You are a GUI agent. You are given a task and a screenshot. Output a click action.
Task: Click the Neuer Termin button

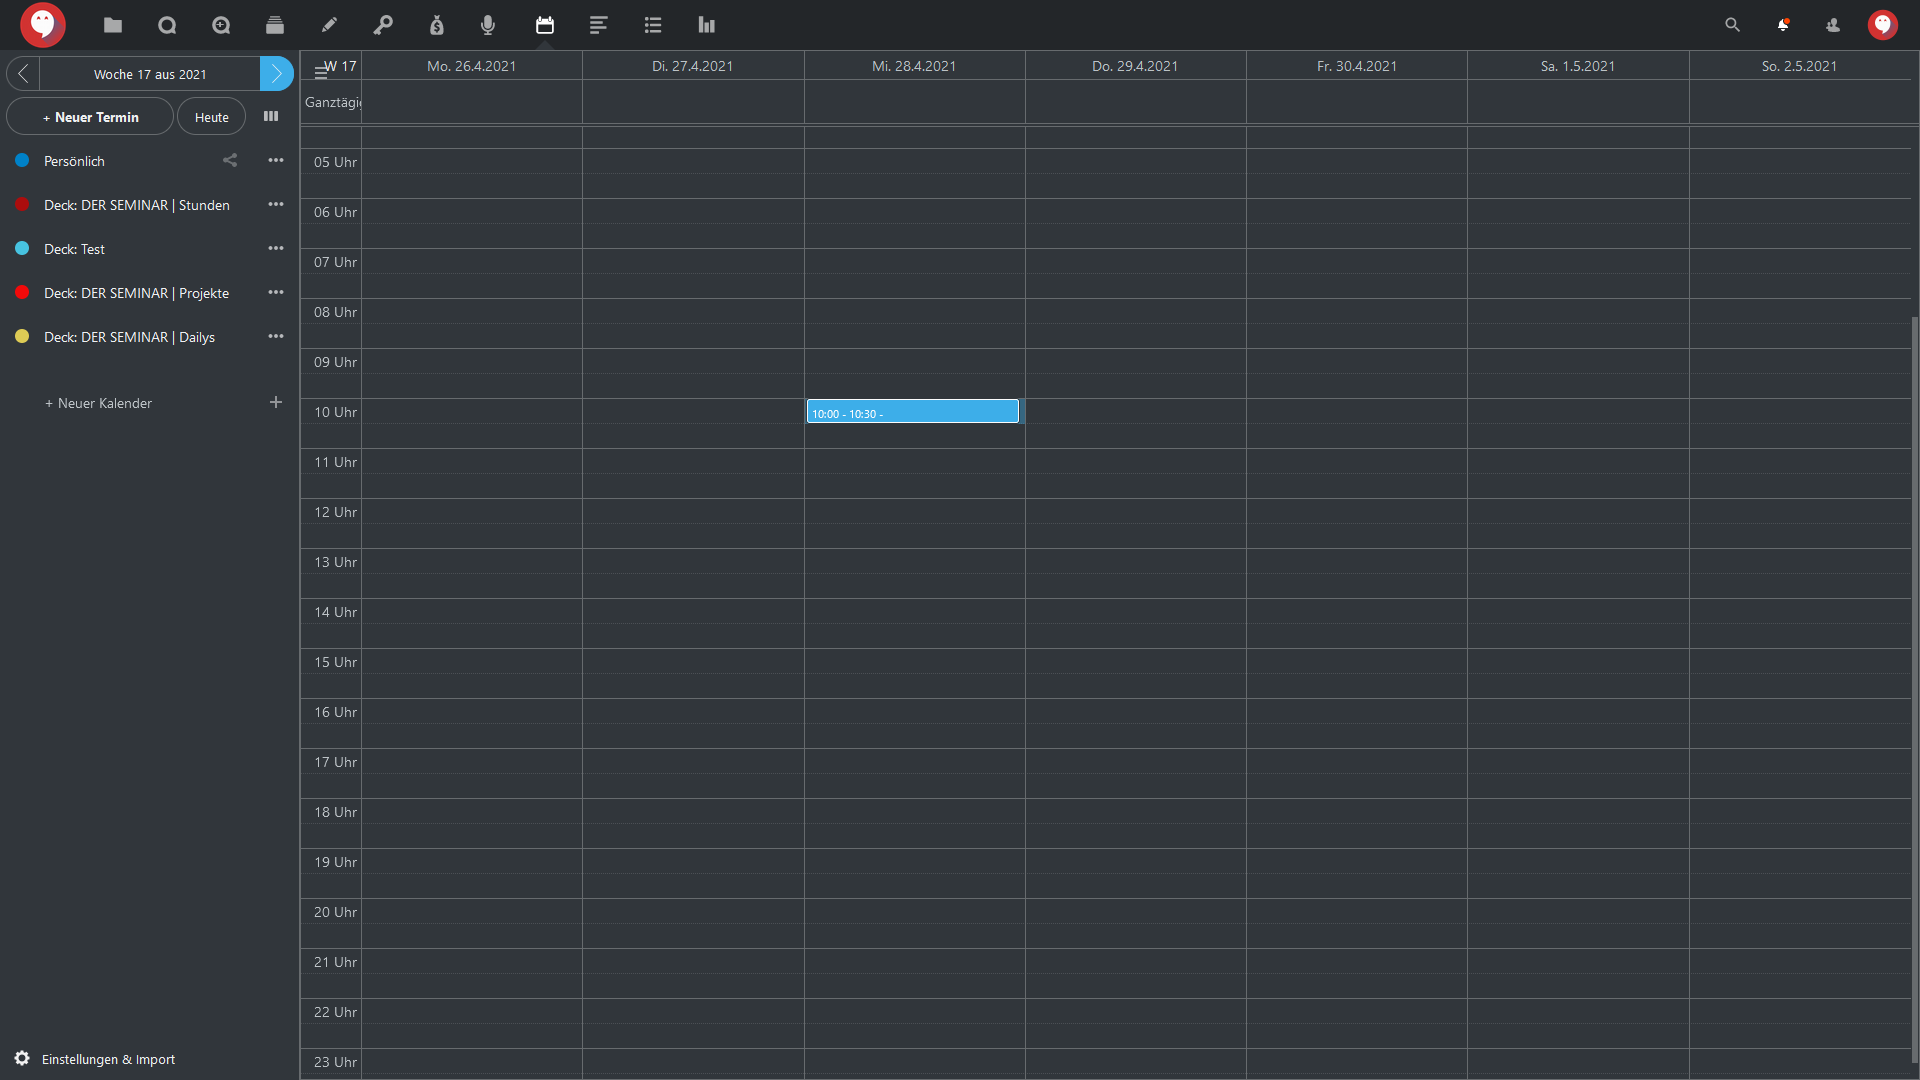90,117
